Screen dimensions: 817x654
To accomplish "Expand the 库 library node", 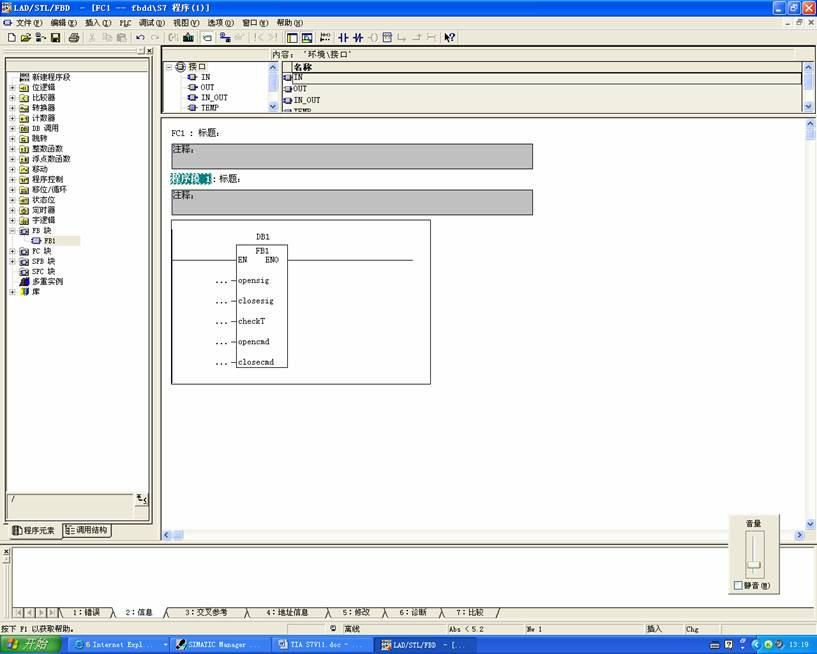I will tap(13, 292).
